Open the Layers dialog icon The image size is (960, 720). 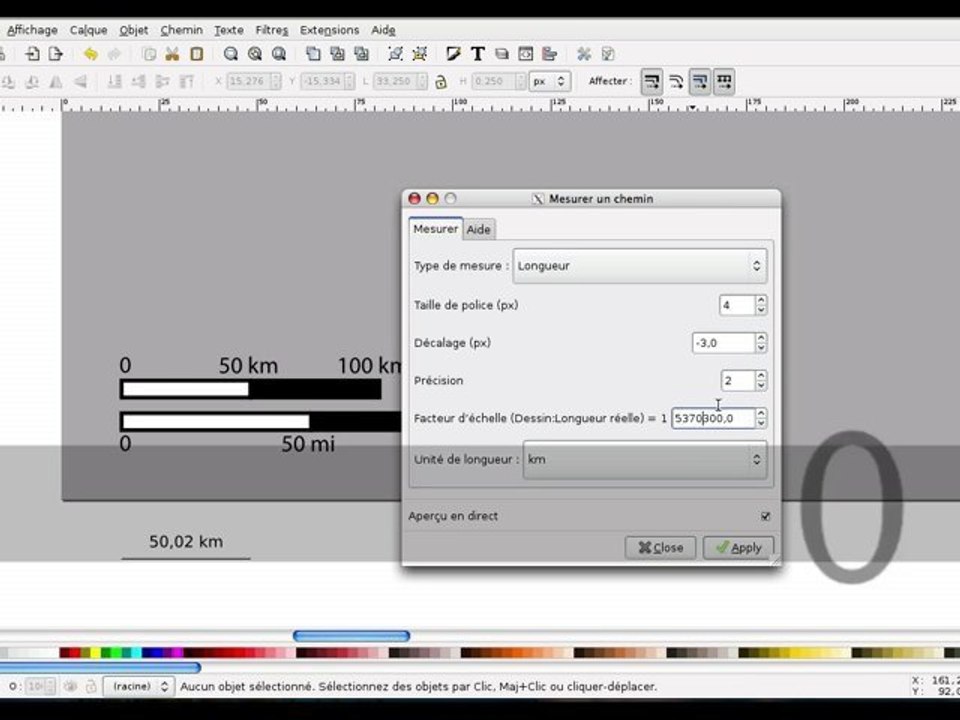coord(502,54)
